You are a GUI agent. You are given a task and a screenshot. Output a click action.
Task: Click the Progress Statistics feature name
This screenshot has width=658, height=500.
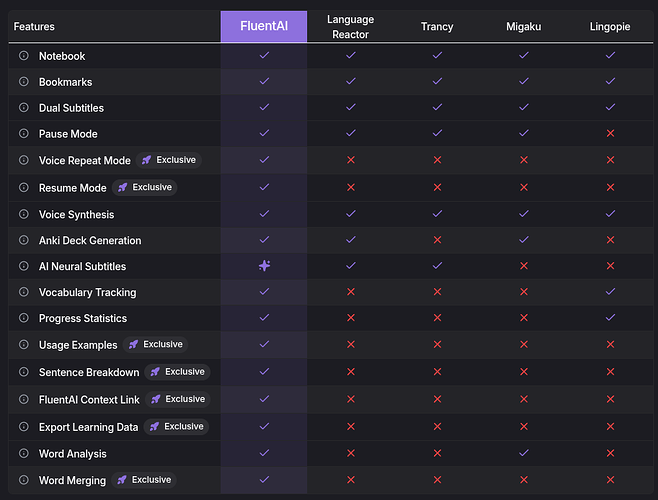click(83, 318)
